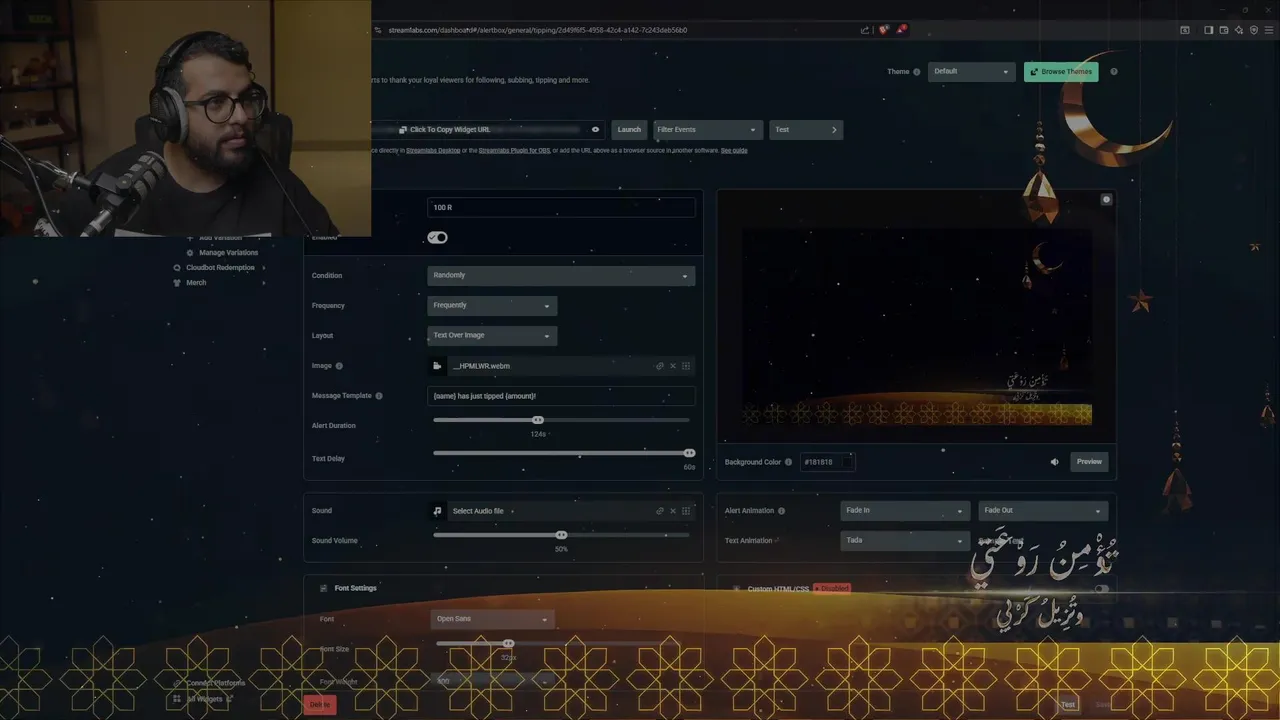Click the link icon in the Image row
Image resolution: width=1280 pixels, height=720 pixels.
[x=660, y=366]
